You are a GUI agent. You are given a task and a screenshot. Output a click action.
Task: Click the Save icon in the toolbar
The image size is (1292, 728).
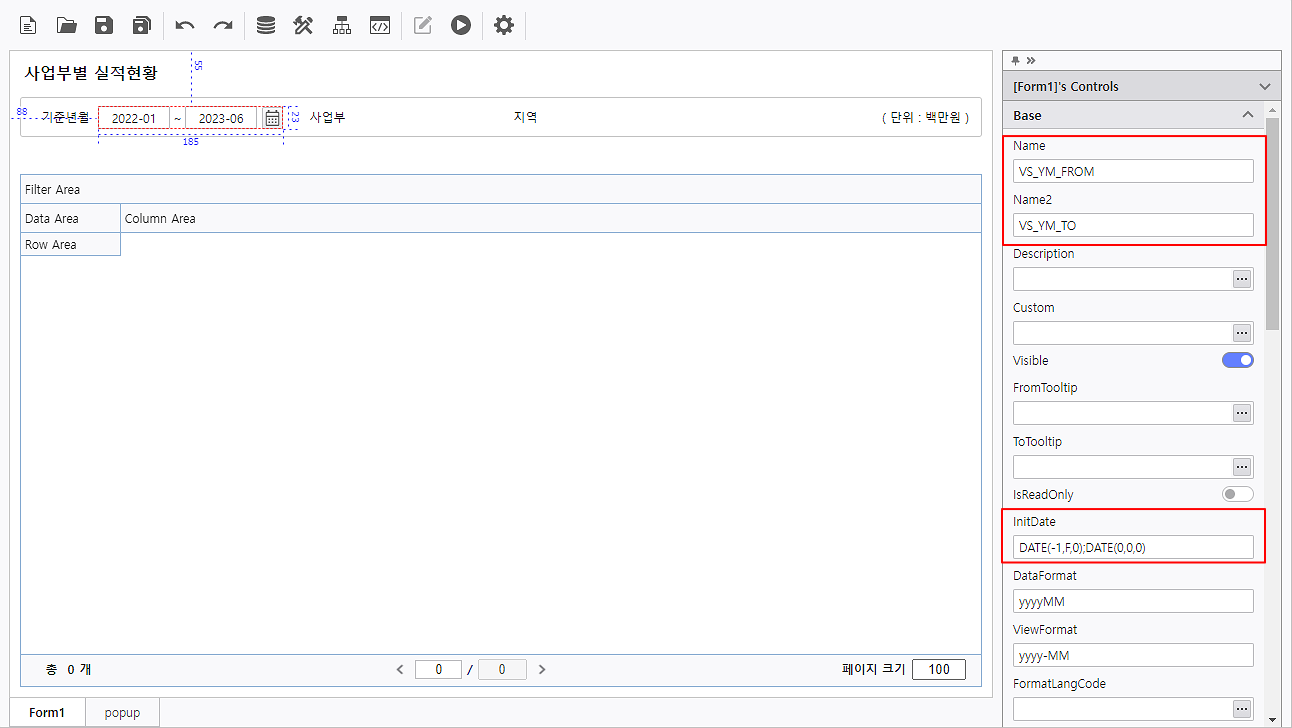[104, 25]
